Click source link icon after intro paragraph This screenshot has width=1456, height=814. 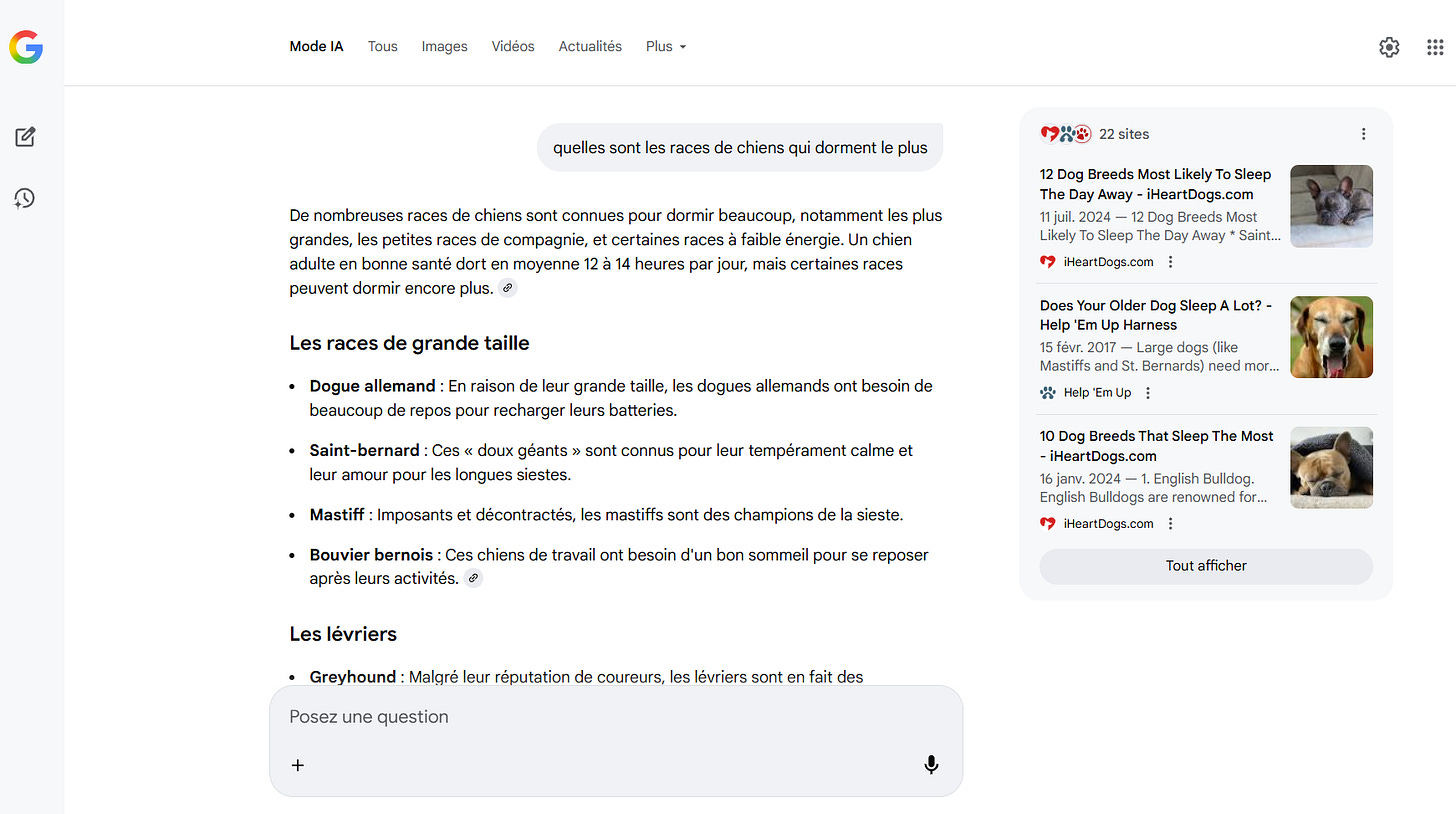[508, 288]
